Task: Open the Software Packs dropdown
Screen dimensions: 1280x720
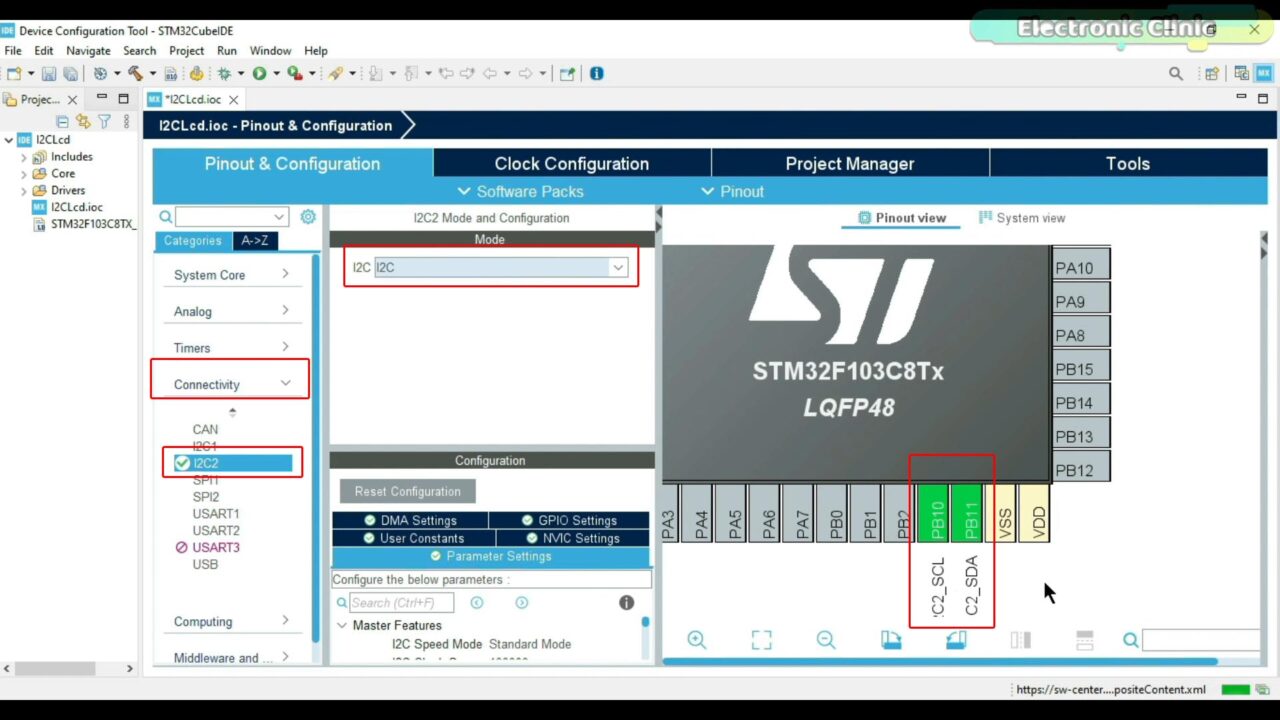Action: pyautogui.click(x=520, y=191)
